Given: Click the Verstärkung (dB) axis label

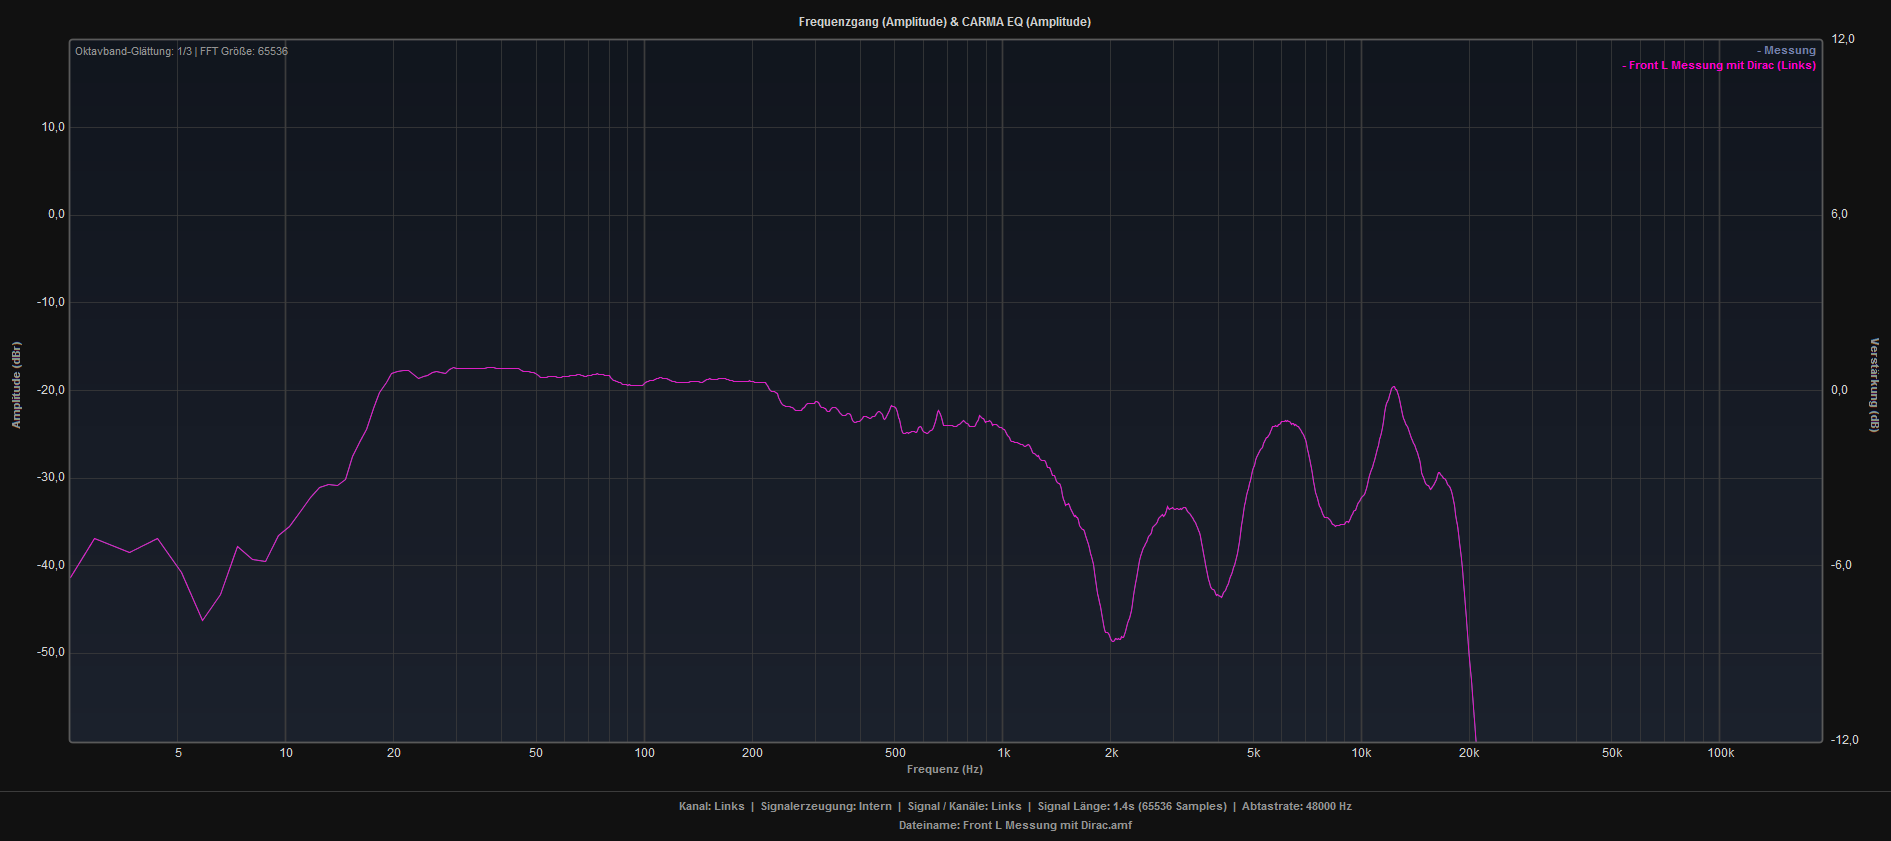Looking at the screenshot, I should (1874, 385).
